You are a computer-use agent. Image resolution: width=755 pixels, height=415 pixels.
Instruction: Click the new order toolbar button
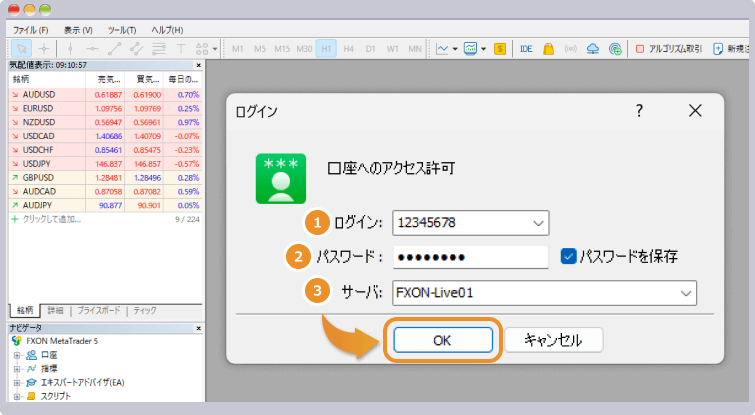coord(730,49)
